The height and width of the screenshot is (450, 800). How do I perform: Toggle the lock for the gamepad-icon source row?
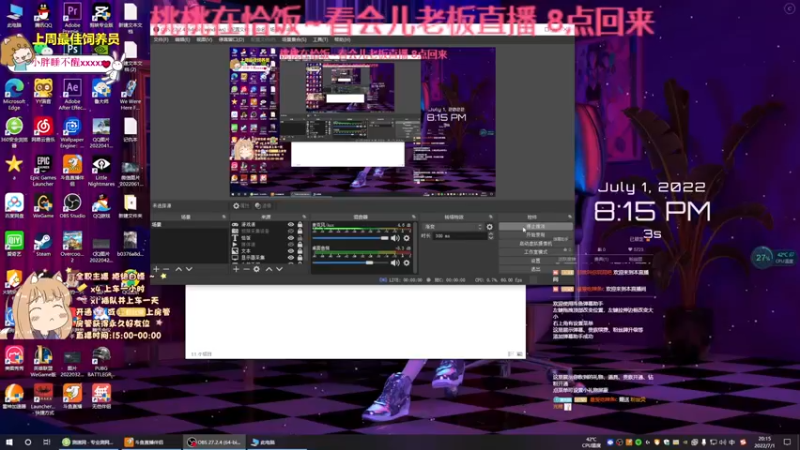click(x=300, y=224)
